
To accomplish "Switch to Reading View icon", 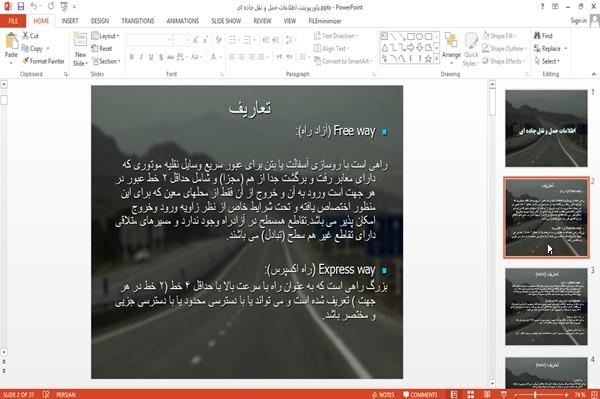I will (487, 395).
